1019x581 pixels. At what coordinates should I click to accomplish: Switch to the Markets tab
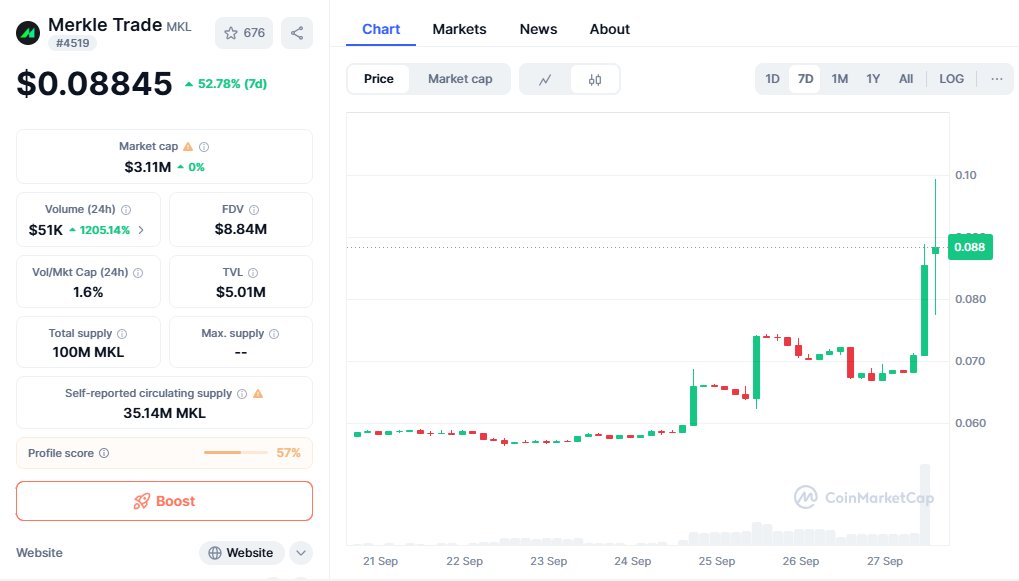pos(459,29)
